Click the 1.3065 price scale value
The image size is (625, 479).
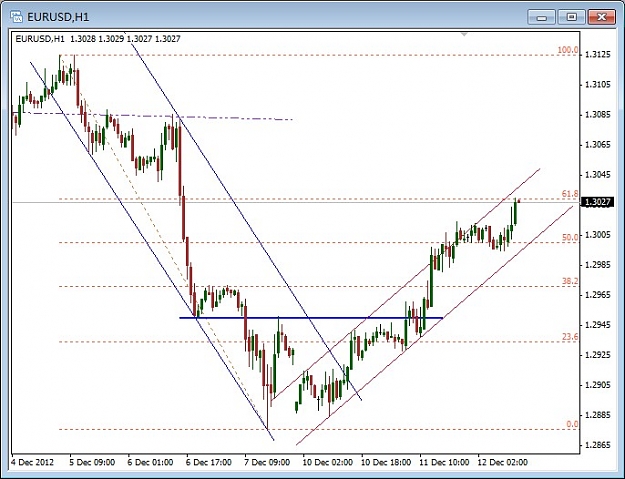point(597,145)
